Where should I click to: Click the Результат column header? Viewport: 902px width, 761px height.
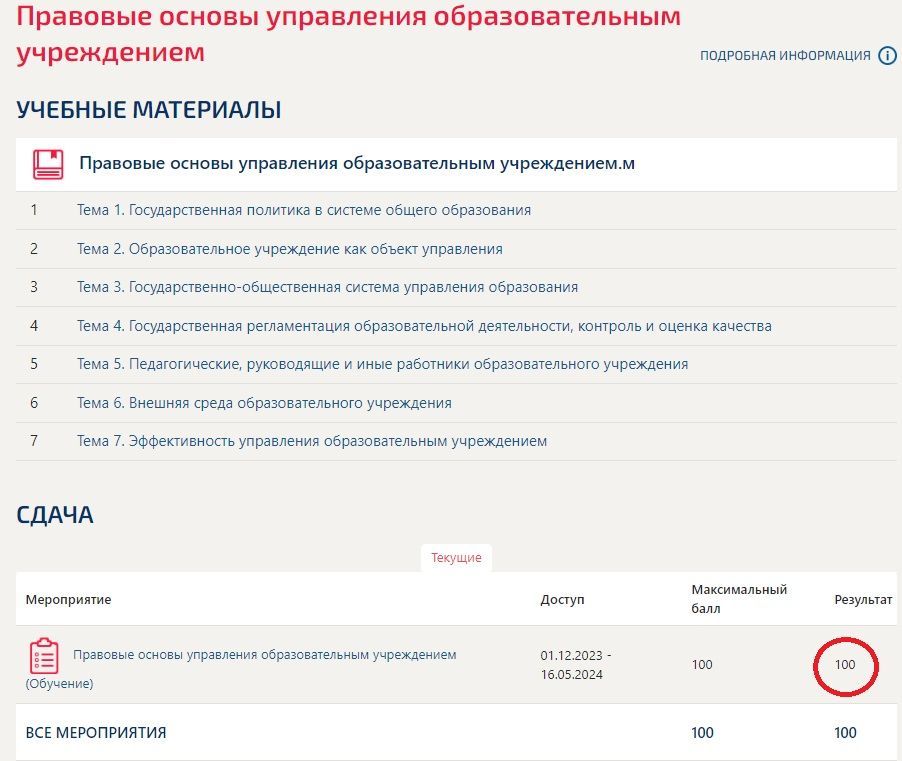pos(863,599)
